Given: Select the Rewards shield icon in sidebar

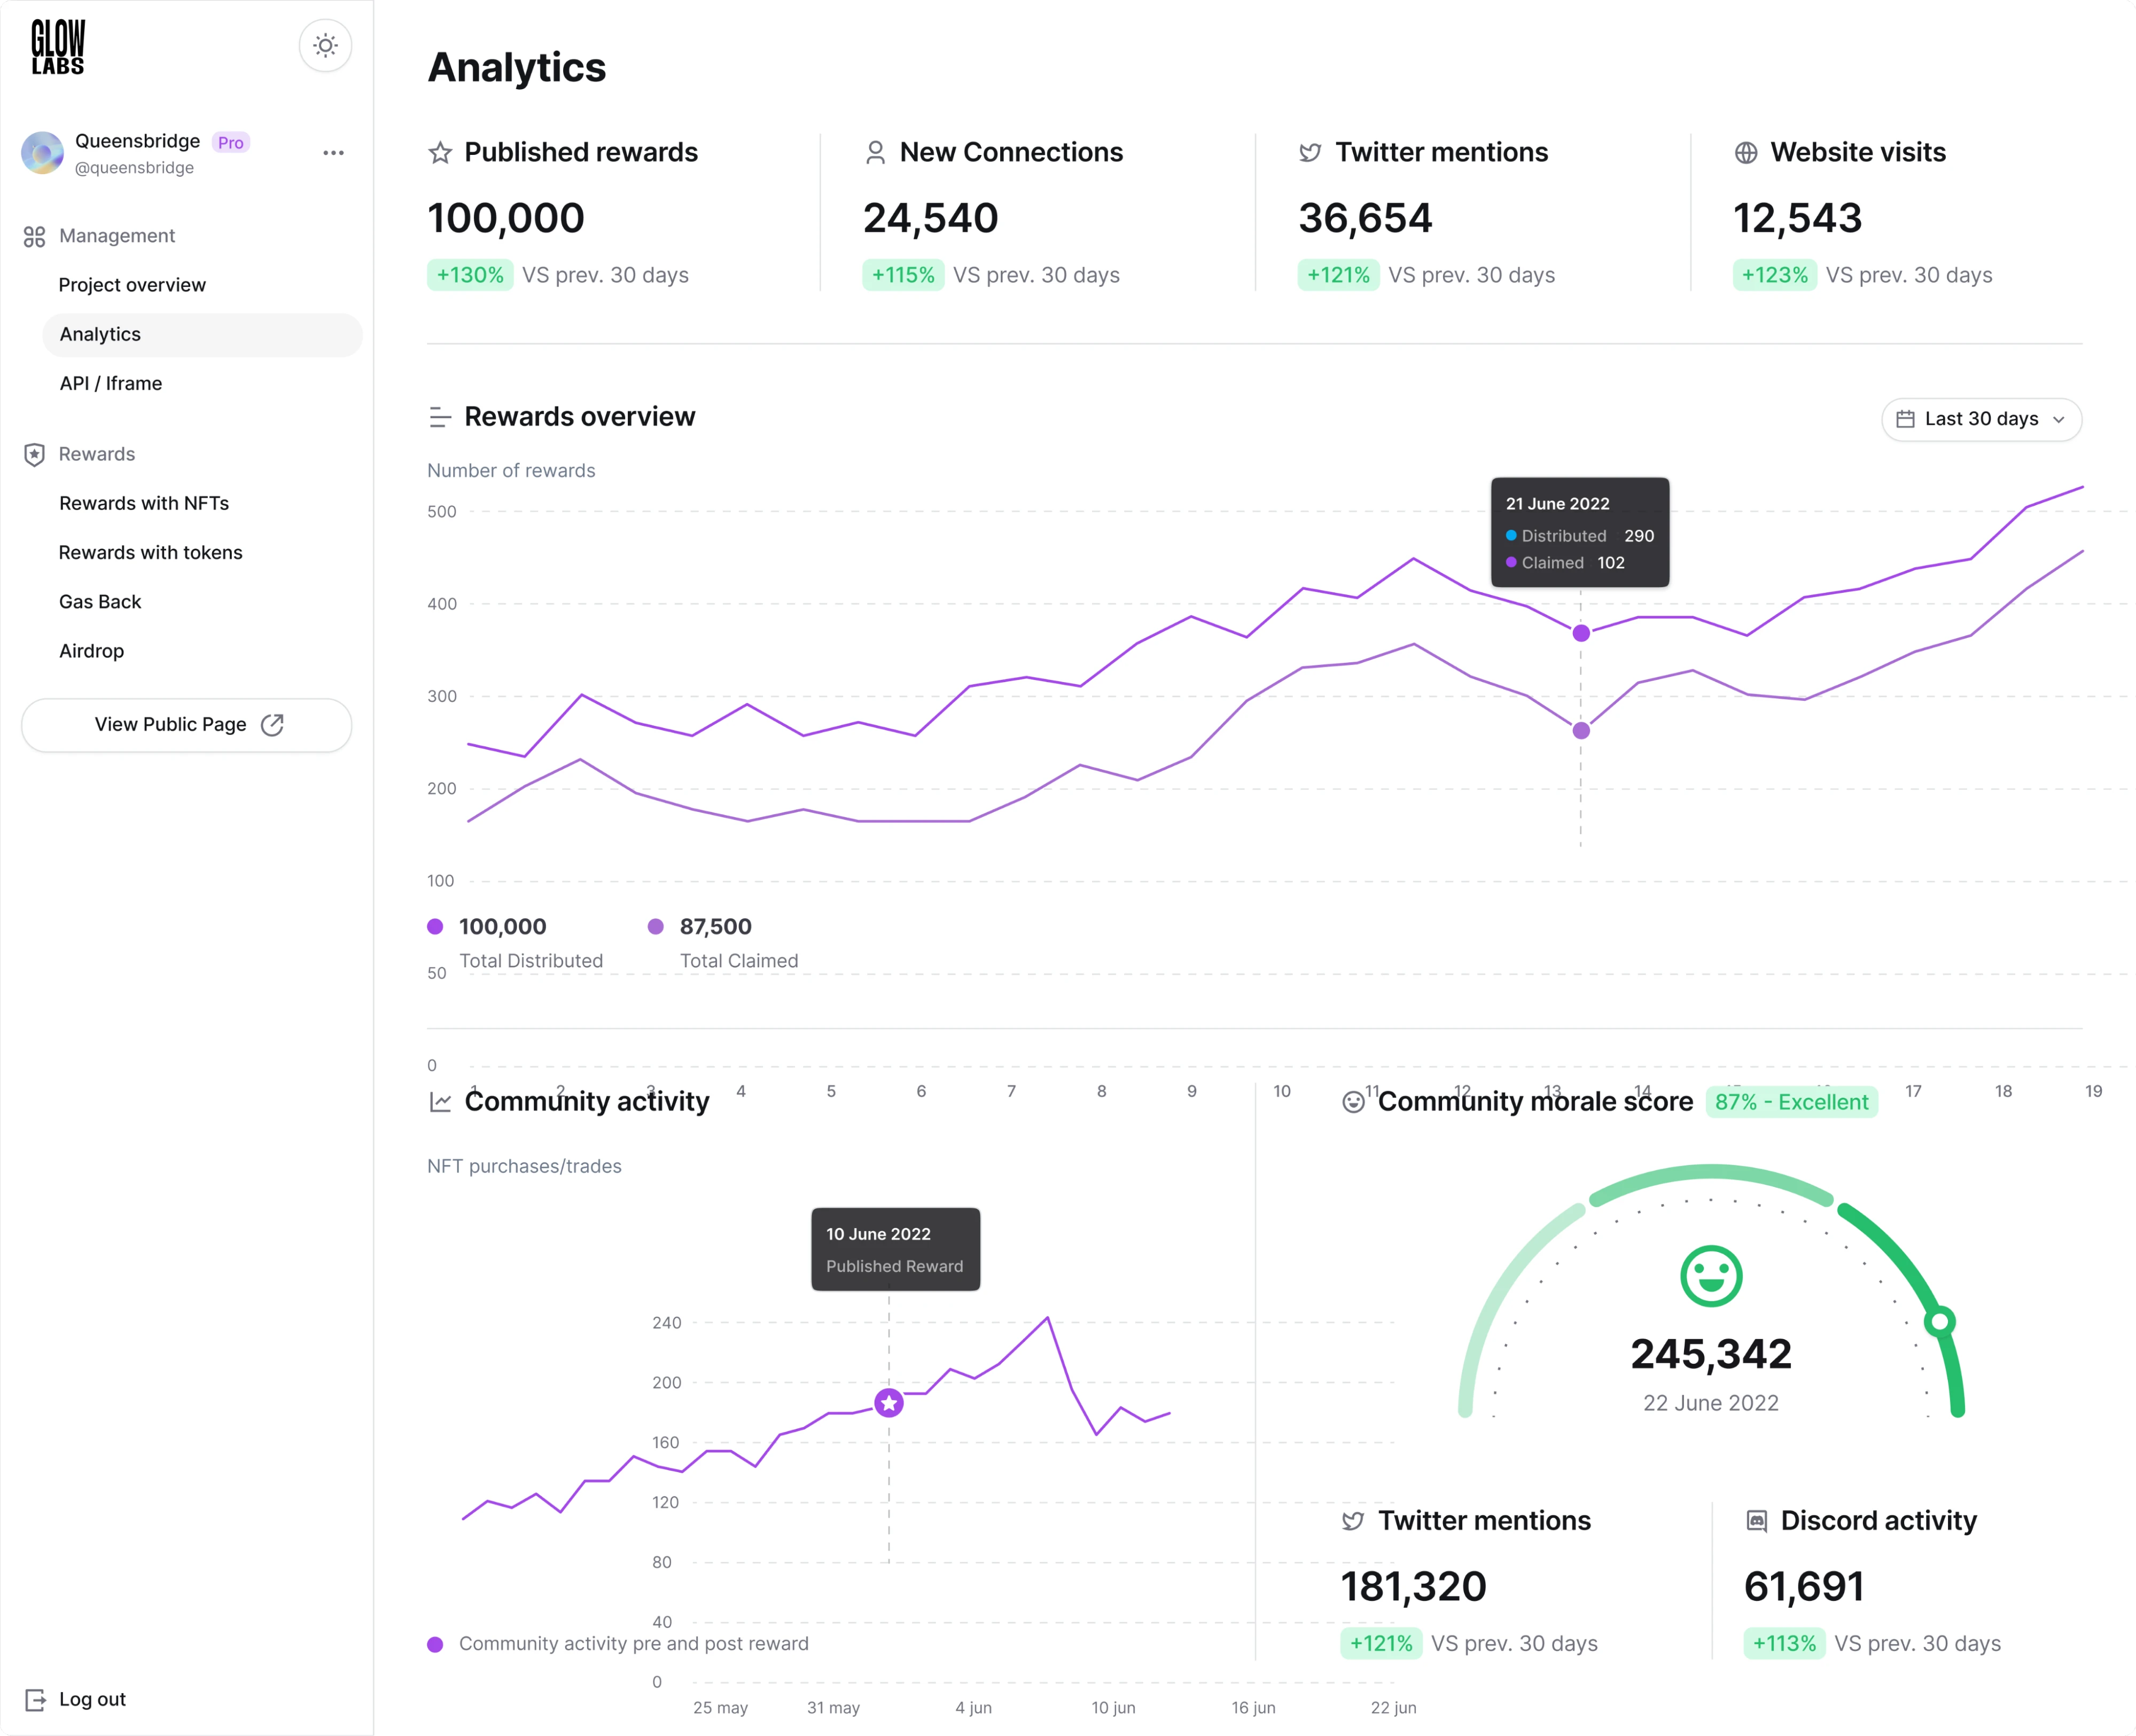Looking at the screenshot, I should [35, 453].
